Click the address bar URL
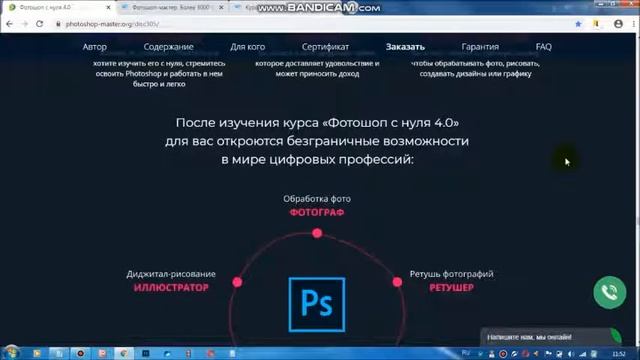 (112, 24)
